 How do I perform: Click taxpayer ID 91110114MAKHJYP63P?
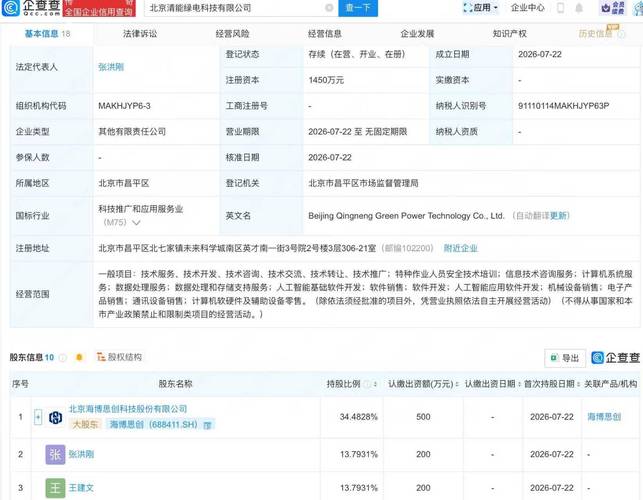(563, 106)
